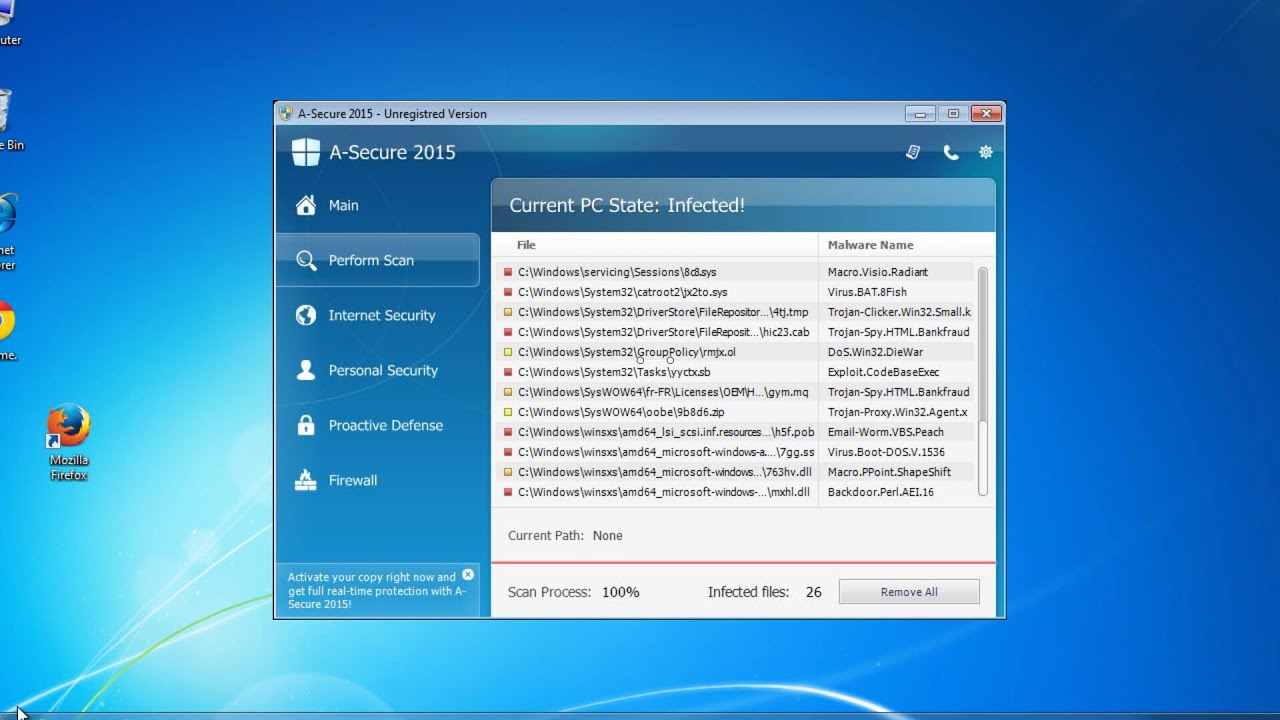This screenshot has width=1280, height=720.
Task: Select the h5f.pob file row
Action: coord(735,432)
